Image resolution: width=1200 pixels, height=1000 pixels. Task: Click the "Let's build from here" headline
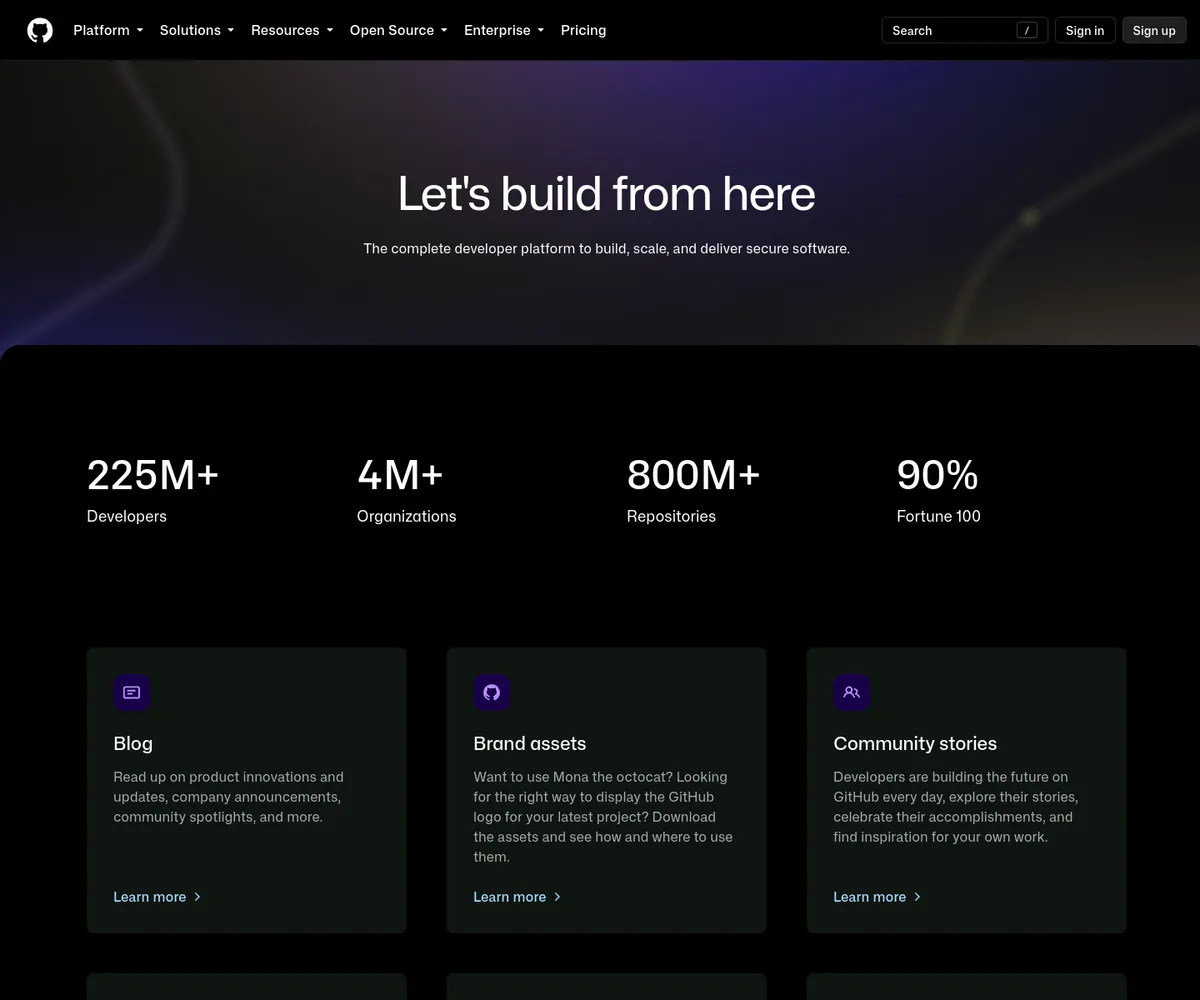pos(607,194)
